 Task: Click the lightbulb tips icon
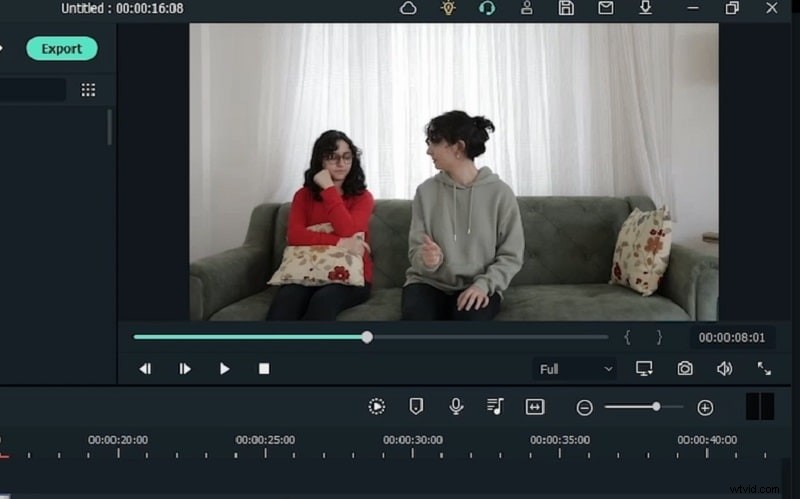coord(448,8)
